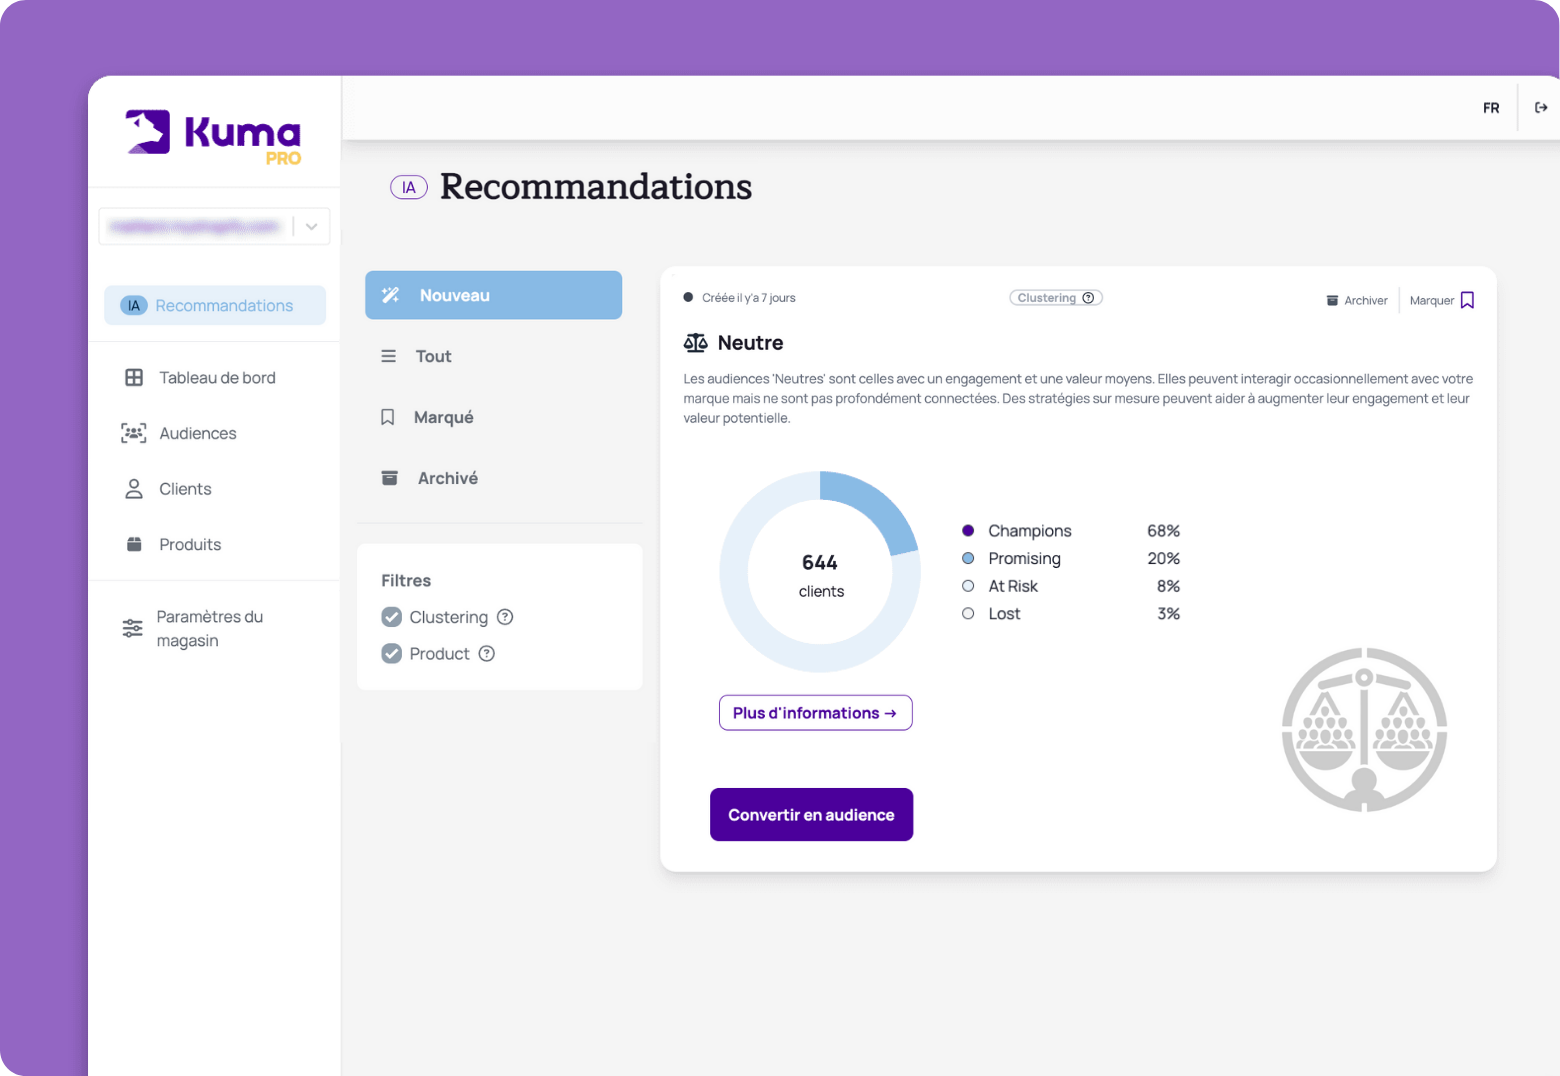Select the Marqué recommendations tab
This screenshot has height=1076, width=1560.
pos(443,418)
